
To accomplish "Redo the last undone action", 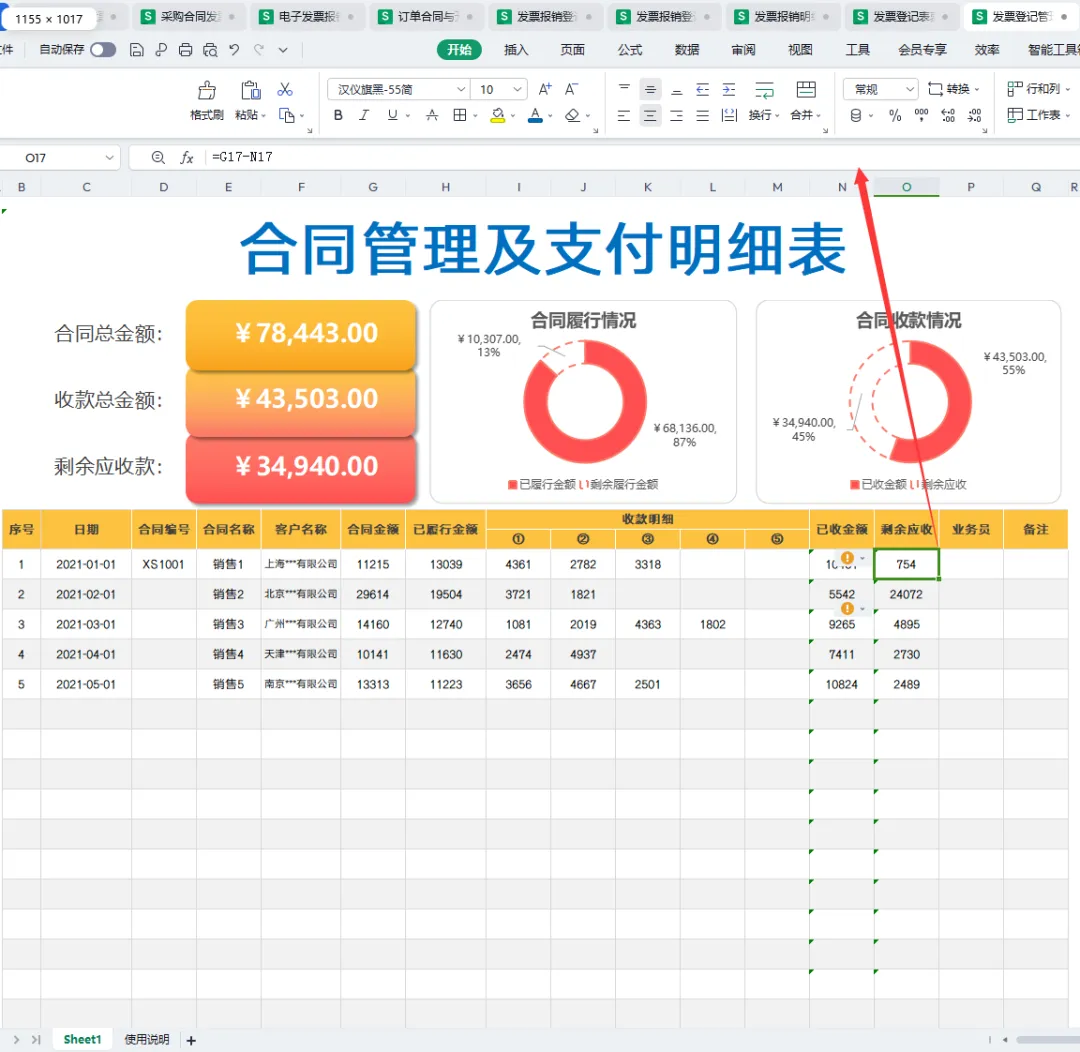I will pyautogui.click(x=259, y=50).
